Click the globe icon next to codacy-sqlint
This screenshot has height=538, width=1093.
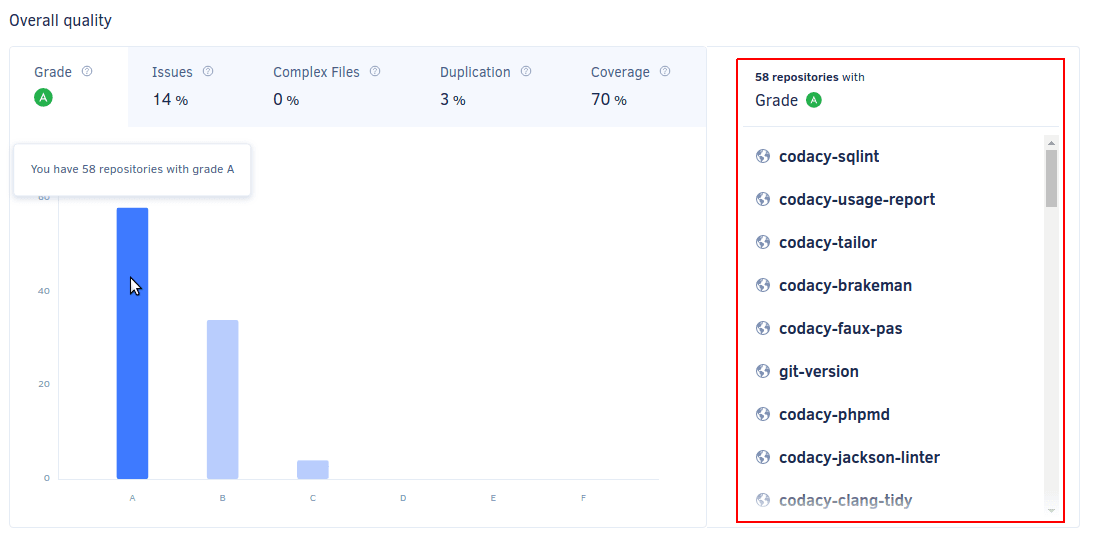(x=764, y=157)
